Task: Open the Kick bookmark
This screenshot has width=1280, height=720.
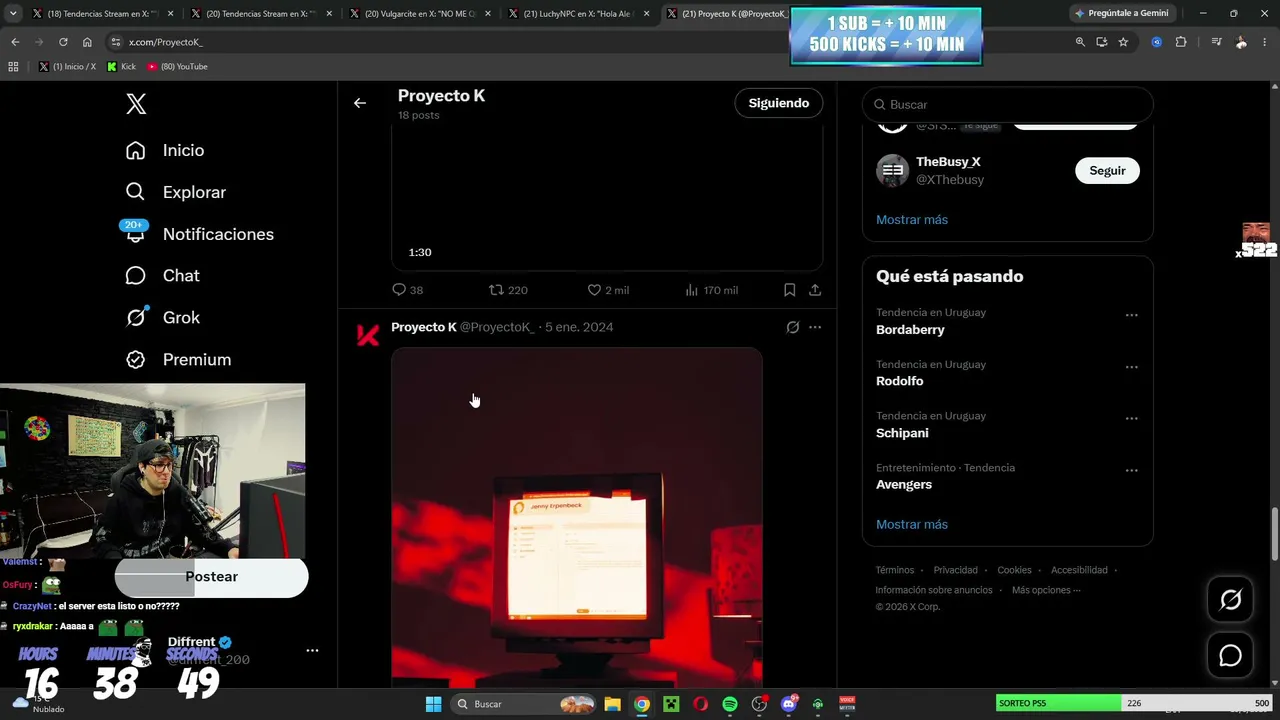Action: click(x=122, y=66)
